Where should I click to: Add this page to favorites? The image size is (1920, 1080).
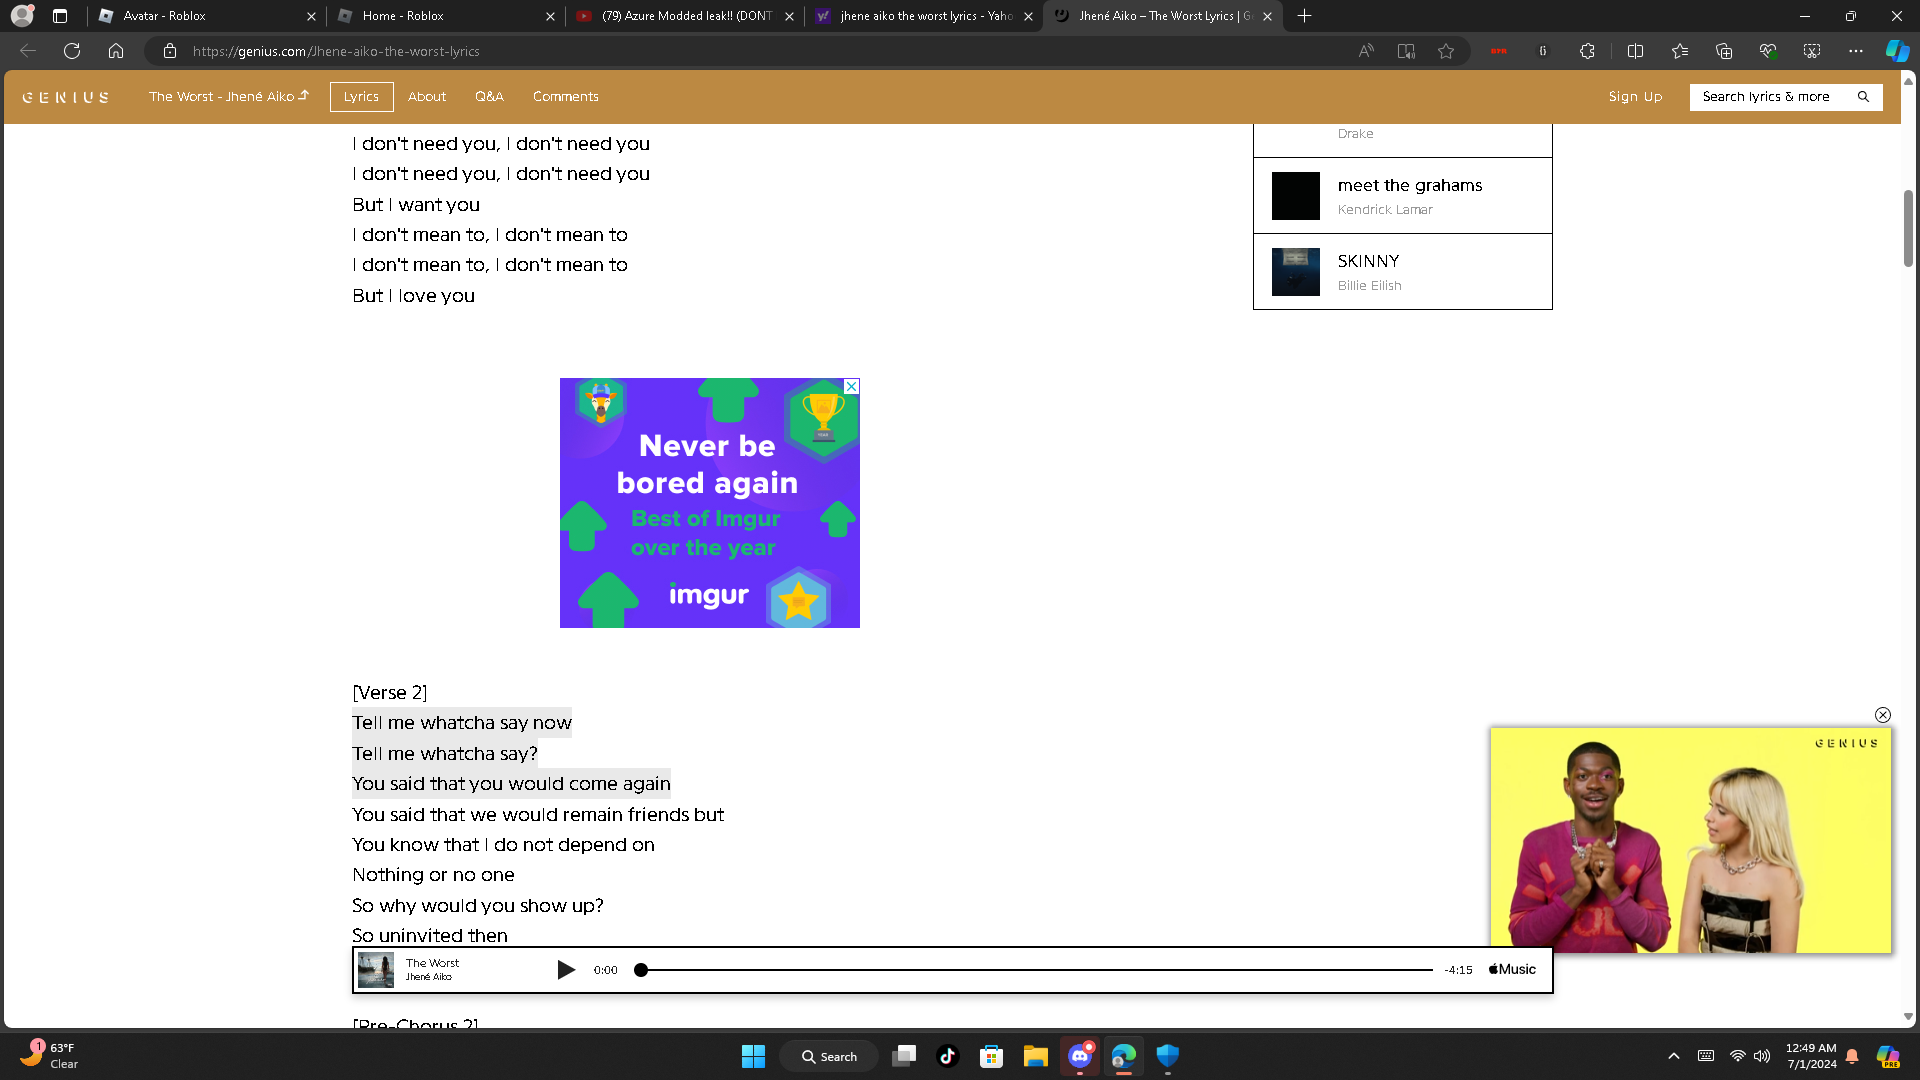pos(1446,51)
